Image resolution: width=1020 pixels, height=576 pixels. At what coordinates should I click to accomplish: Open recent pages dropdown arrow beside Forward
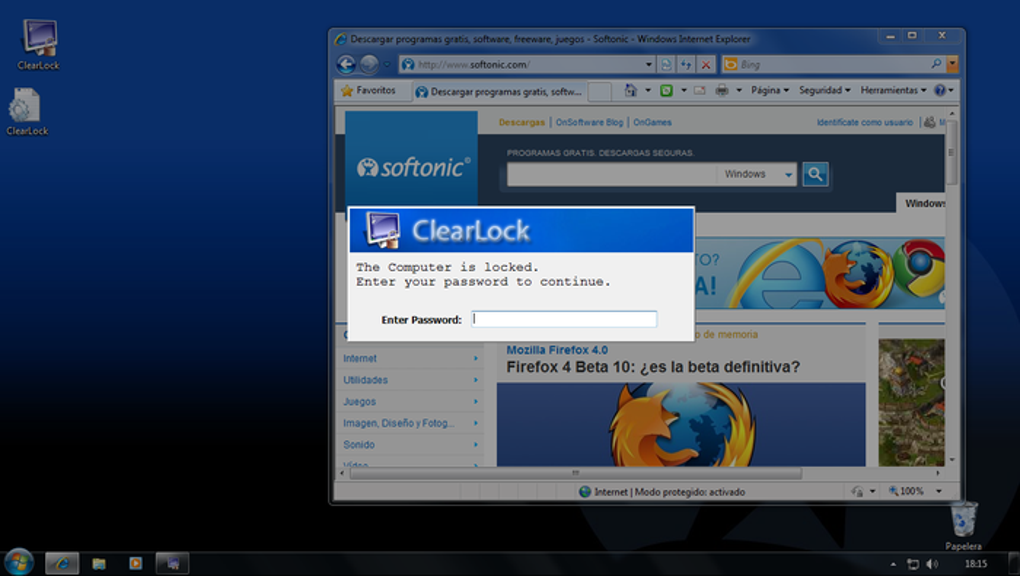[x=386, y=64]
